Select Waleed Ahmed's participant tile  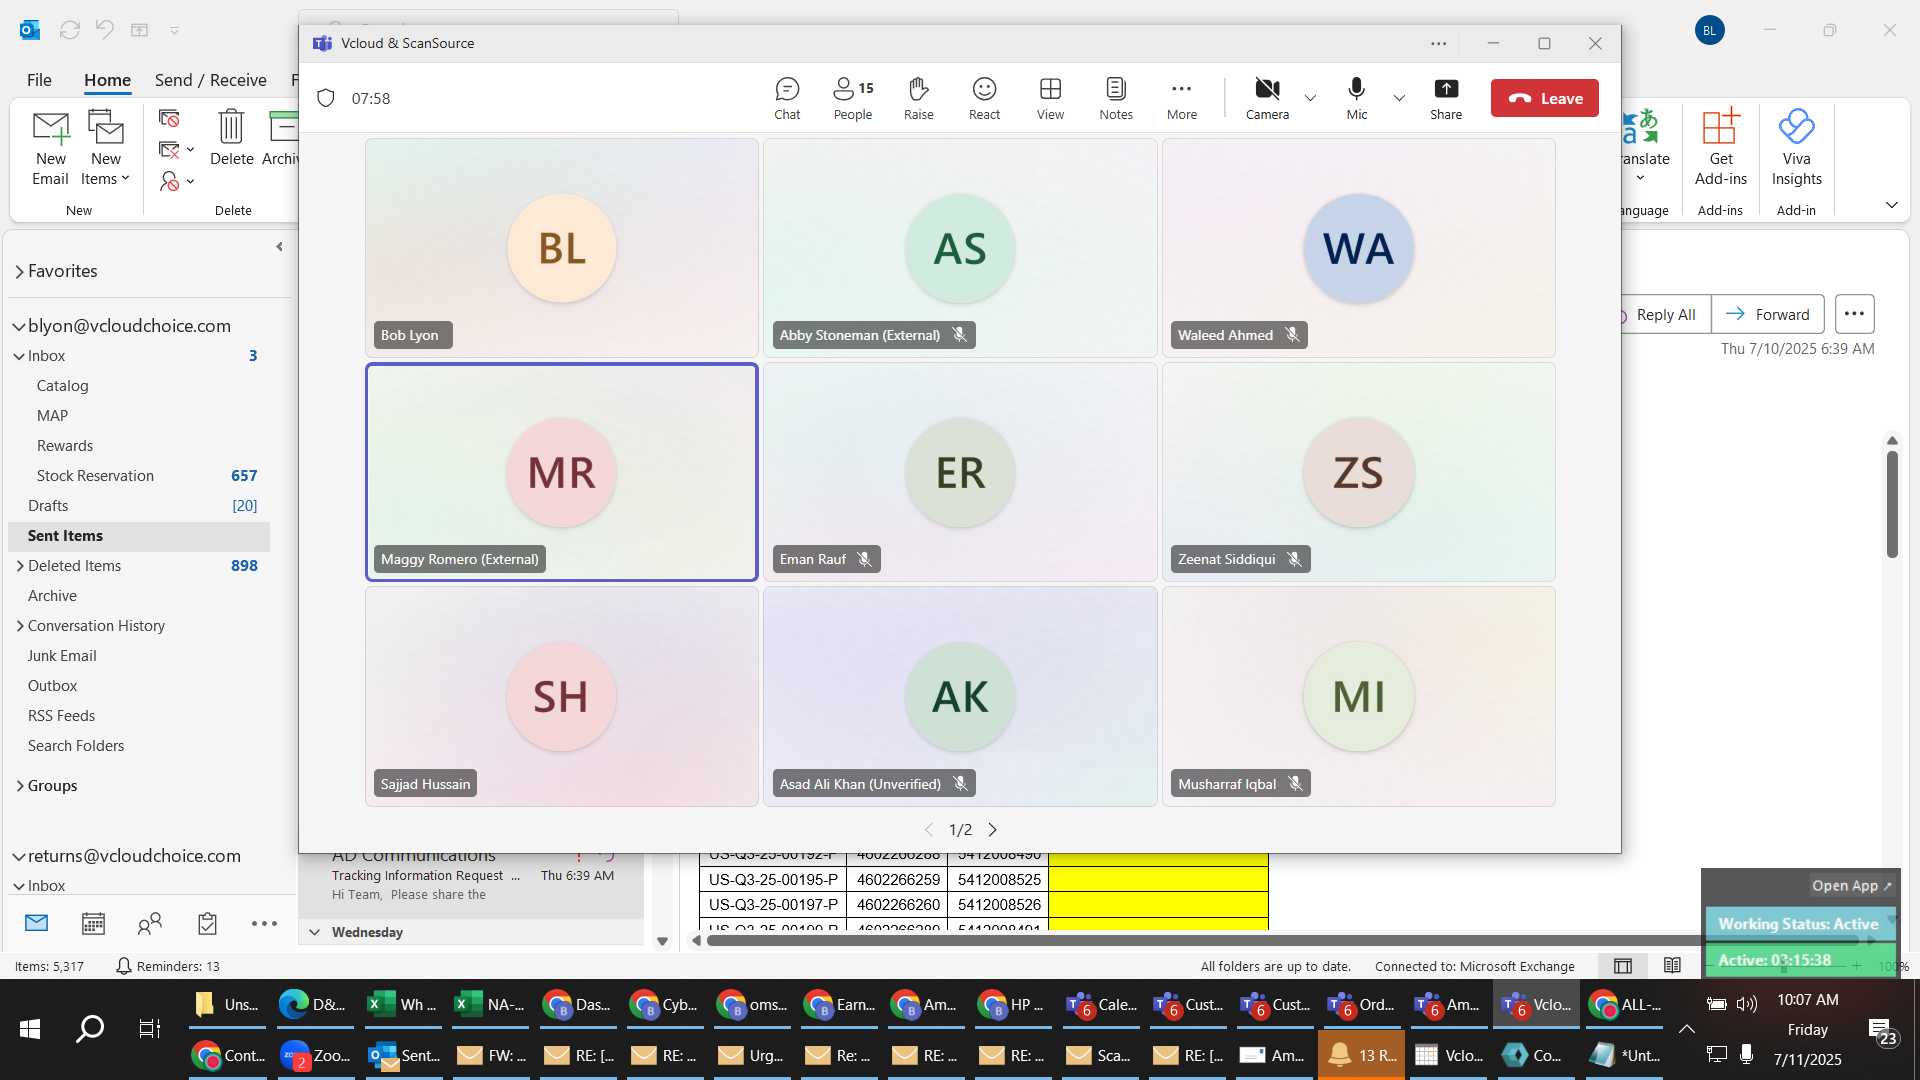coord(1358,248)
